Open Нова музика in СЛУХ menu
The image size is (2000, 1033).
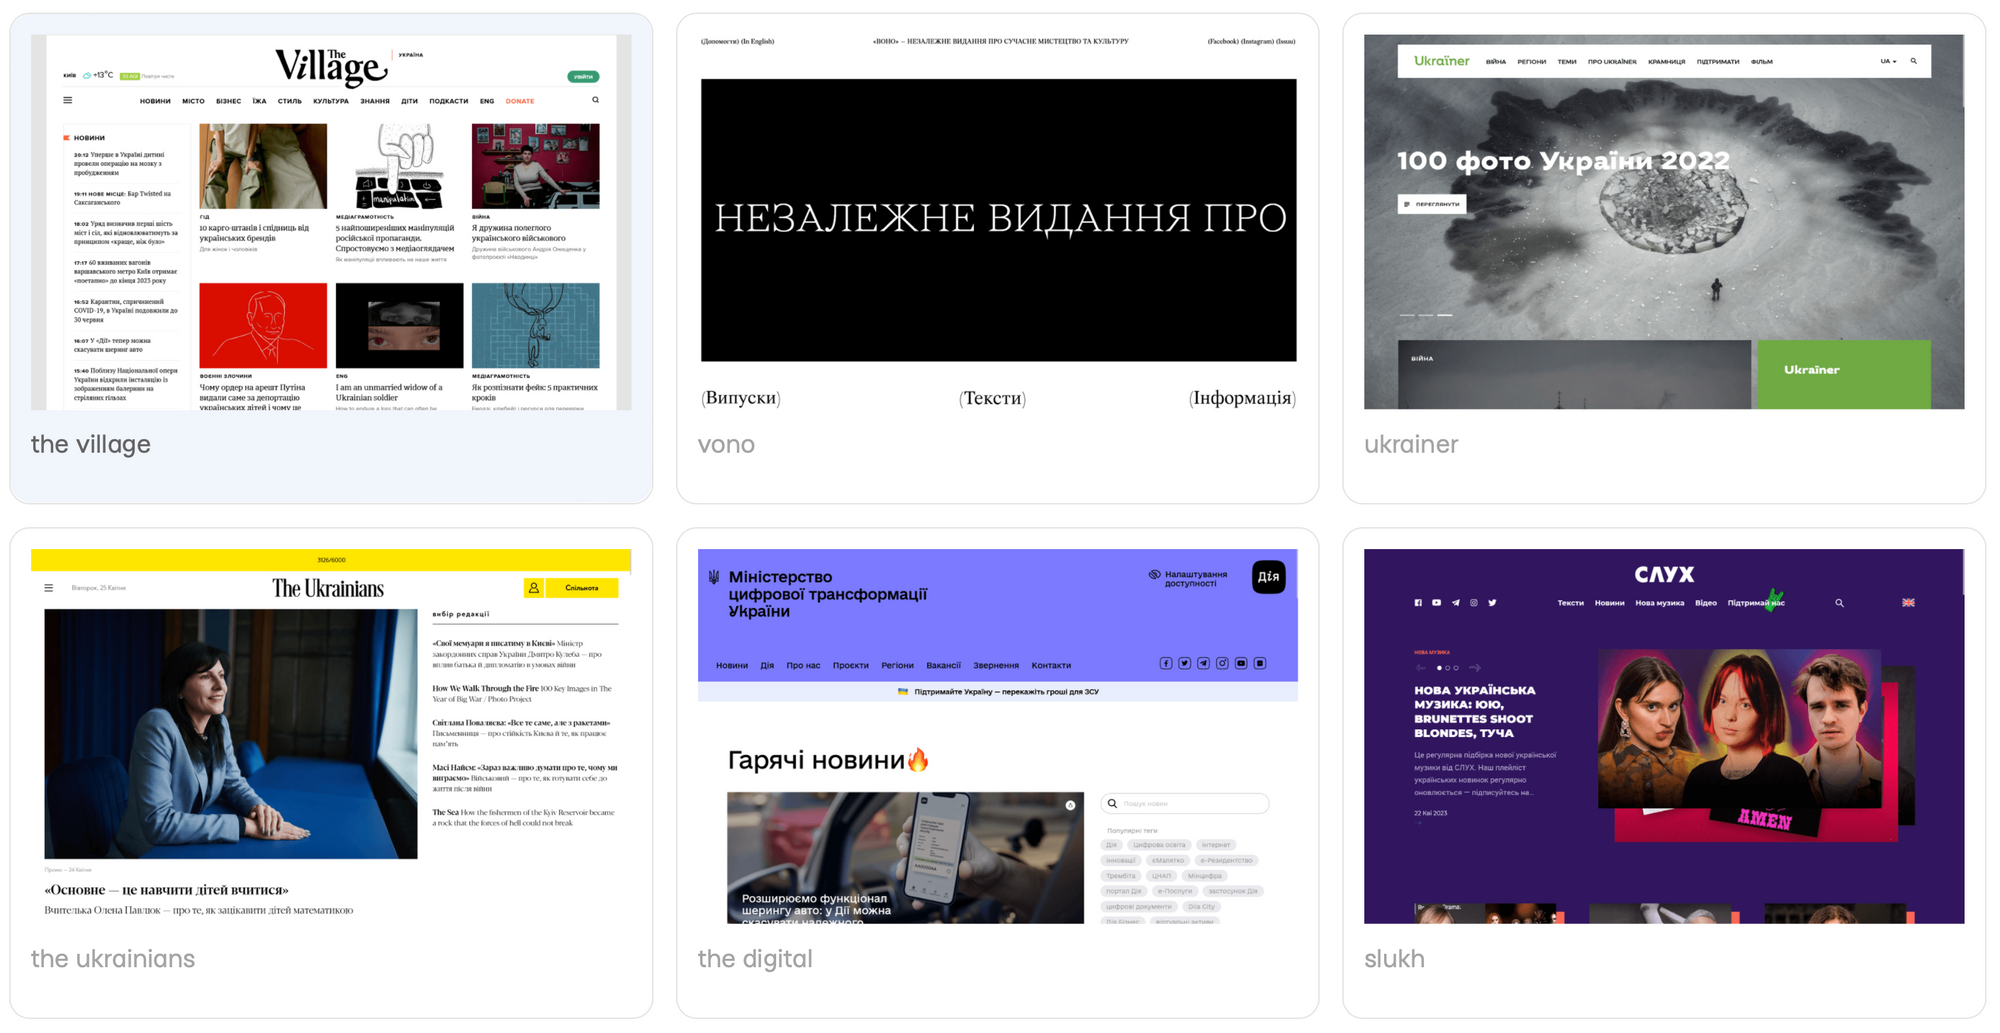[1659, 603]
